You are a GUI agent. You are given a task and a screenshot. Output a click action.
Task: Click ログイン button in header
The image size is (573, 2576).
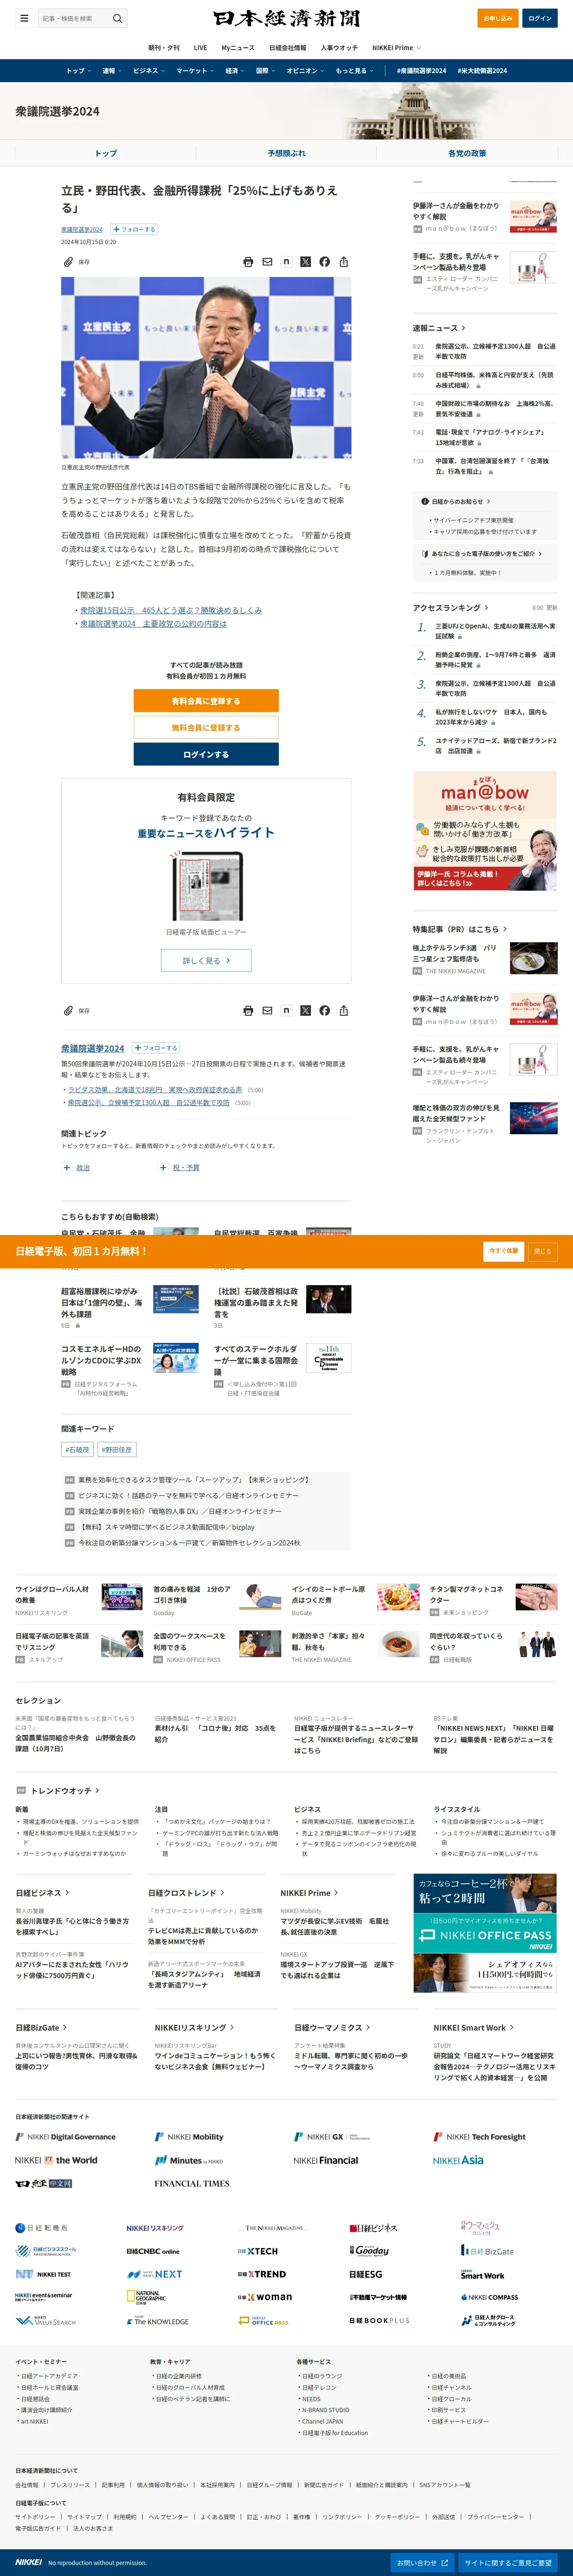coord(540,18)
